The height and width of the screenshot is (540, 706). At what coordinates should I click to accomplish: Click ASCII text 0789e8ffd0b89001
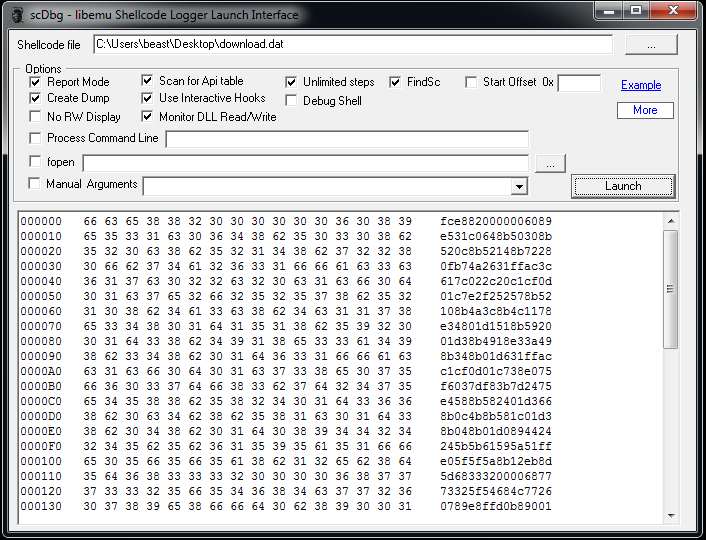(x=496, y=506)
